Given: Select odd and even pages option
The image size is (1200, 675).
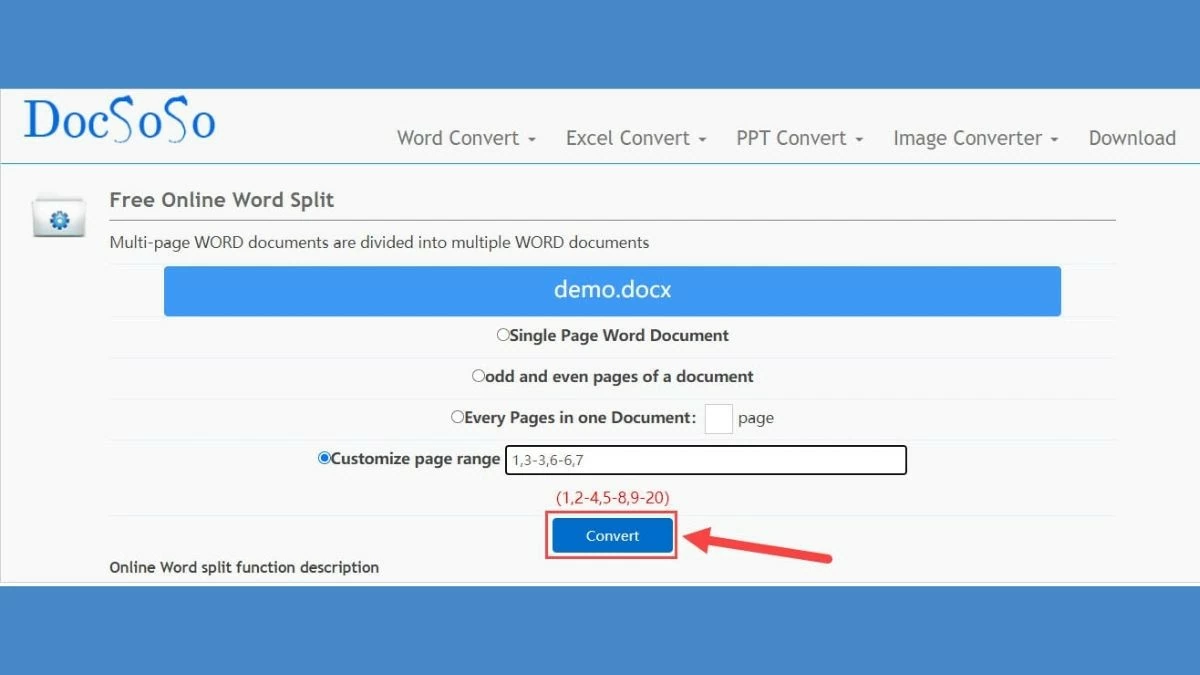Looking at the screenshot, I should (x=478, y=376).
